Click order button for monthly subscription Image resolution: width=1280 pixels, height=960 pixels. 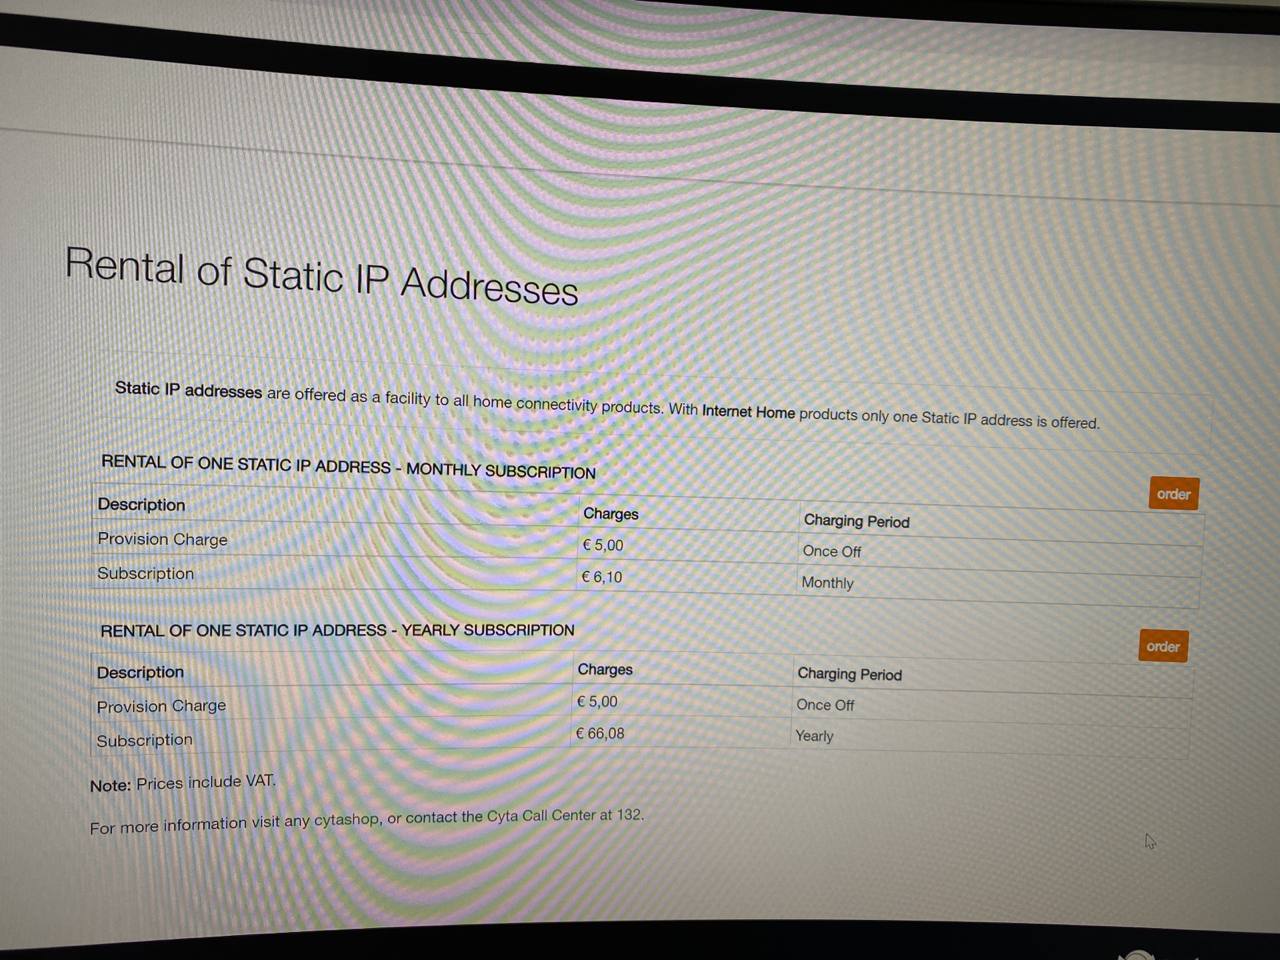pos(1173,494)
